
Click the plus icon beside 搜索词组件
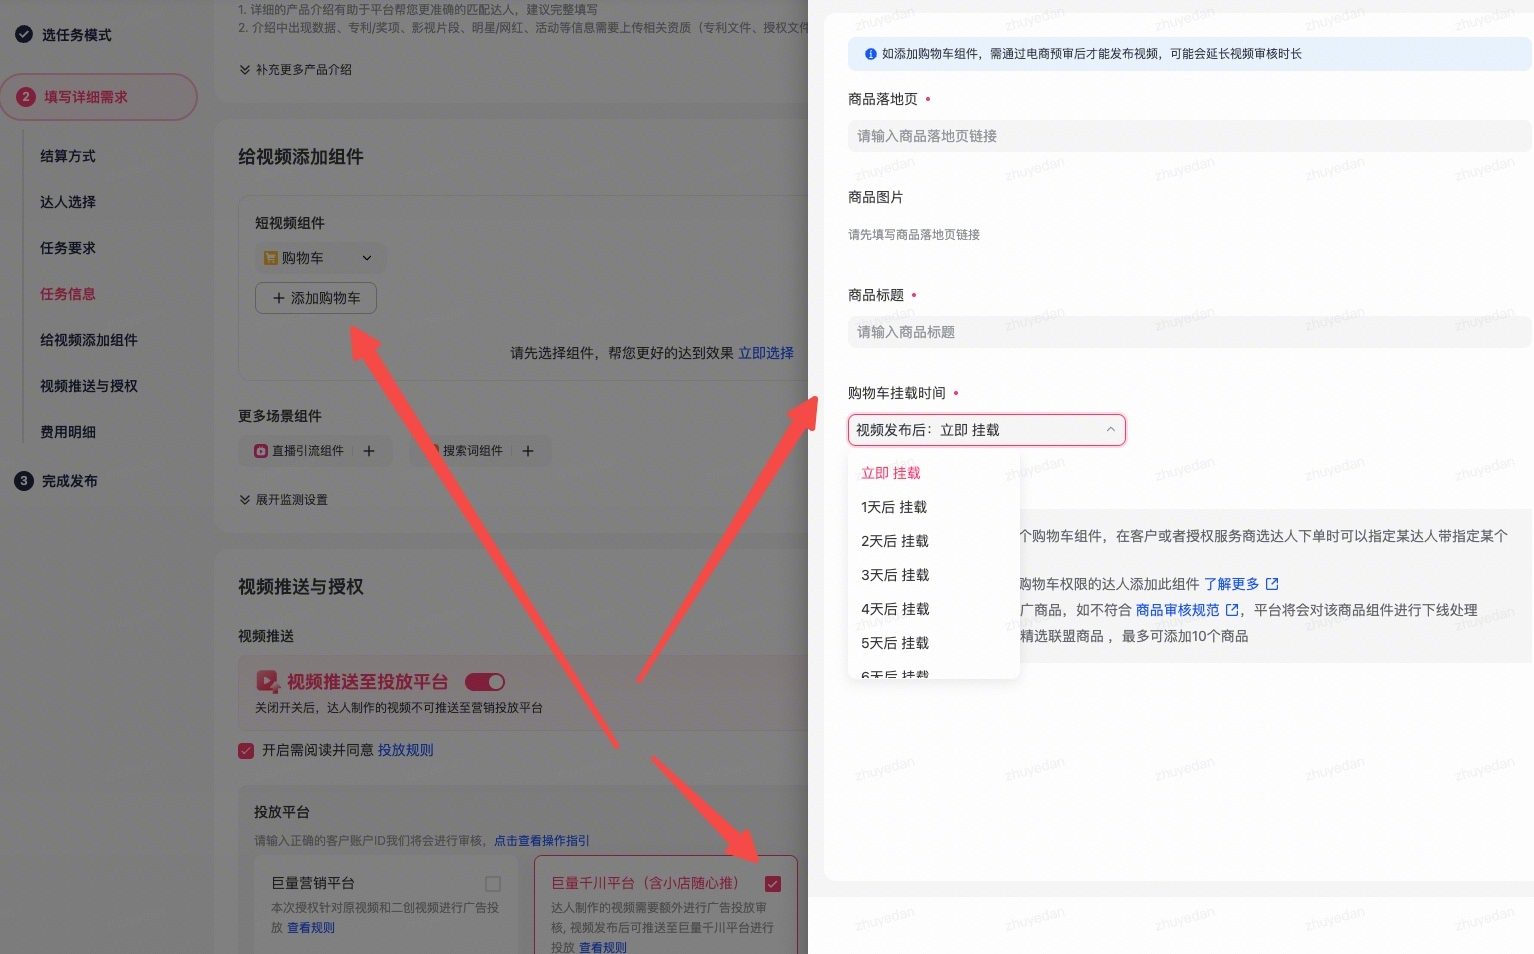528,451
